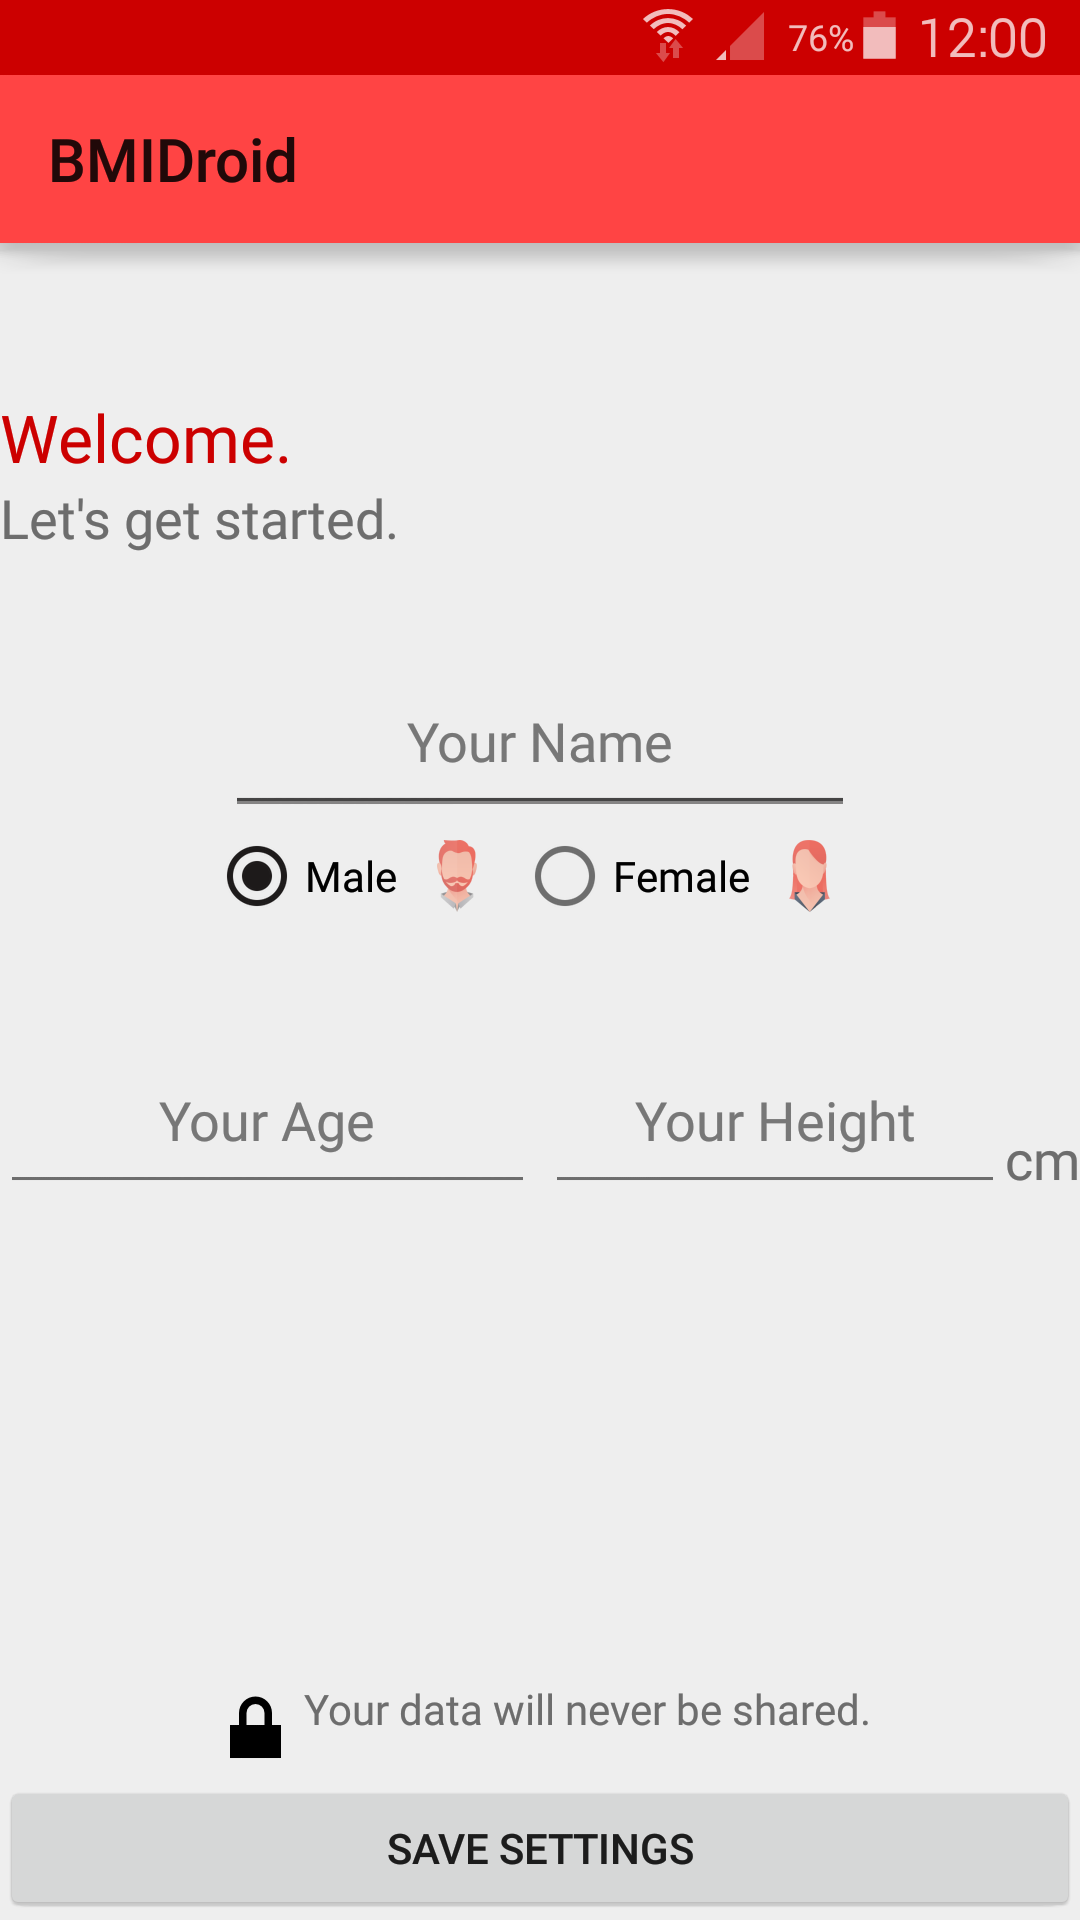Viewport: 1080px width, 1920px height.
Task: Tap the BMIDroid app title
Action: coord(173,161)
